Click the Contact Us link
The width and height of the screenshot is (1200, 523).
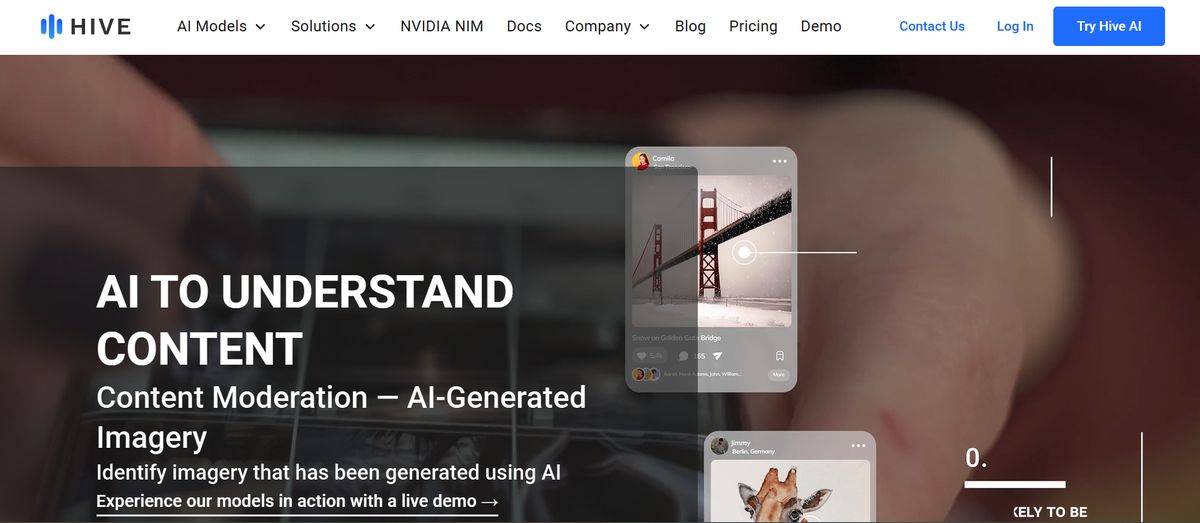click(932, 26)
